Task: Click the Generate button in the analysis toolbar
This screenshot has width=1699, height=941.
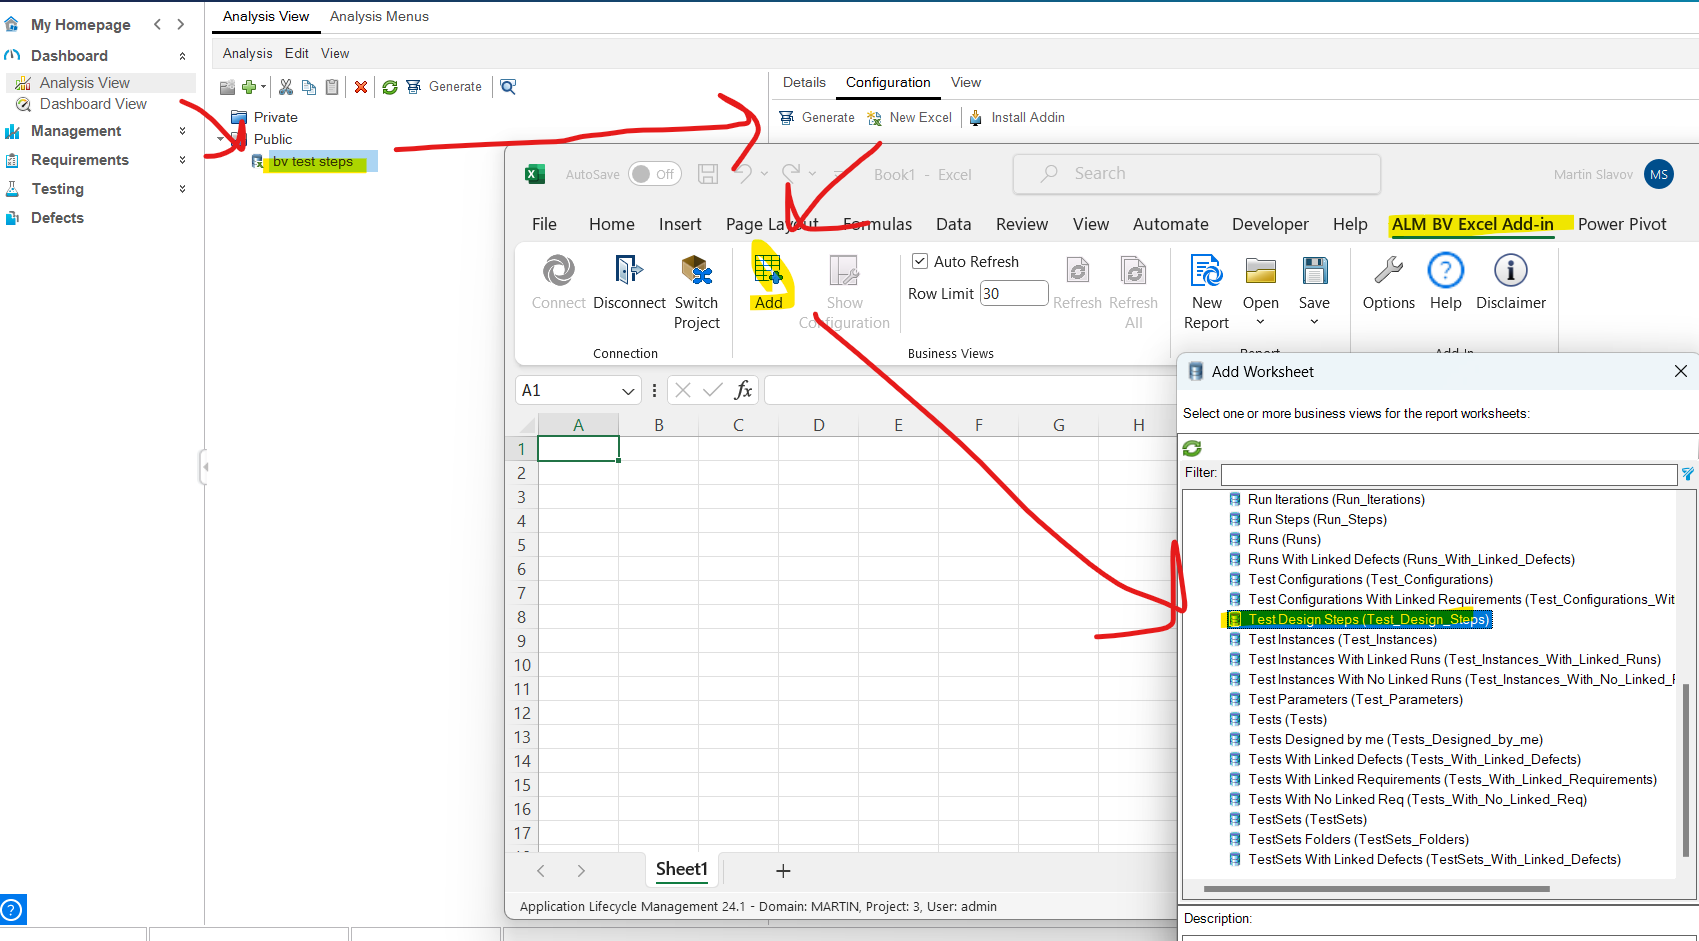Action: click(444, 86)
